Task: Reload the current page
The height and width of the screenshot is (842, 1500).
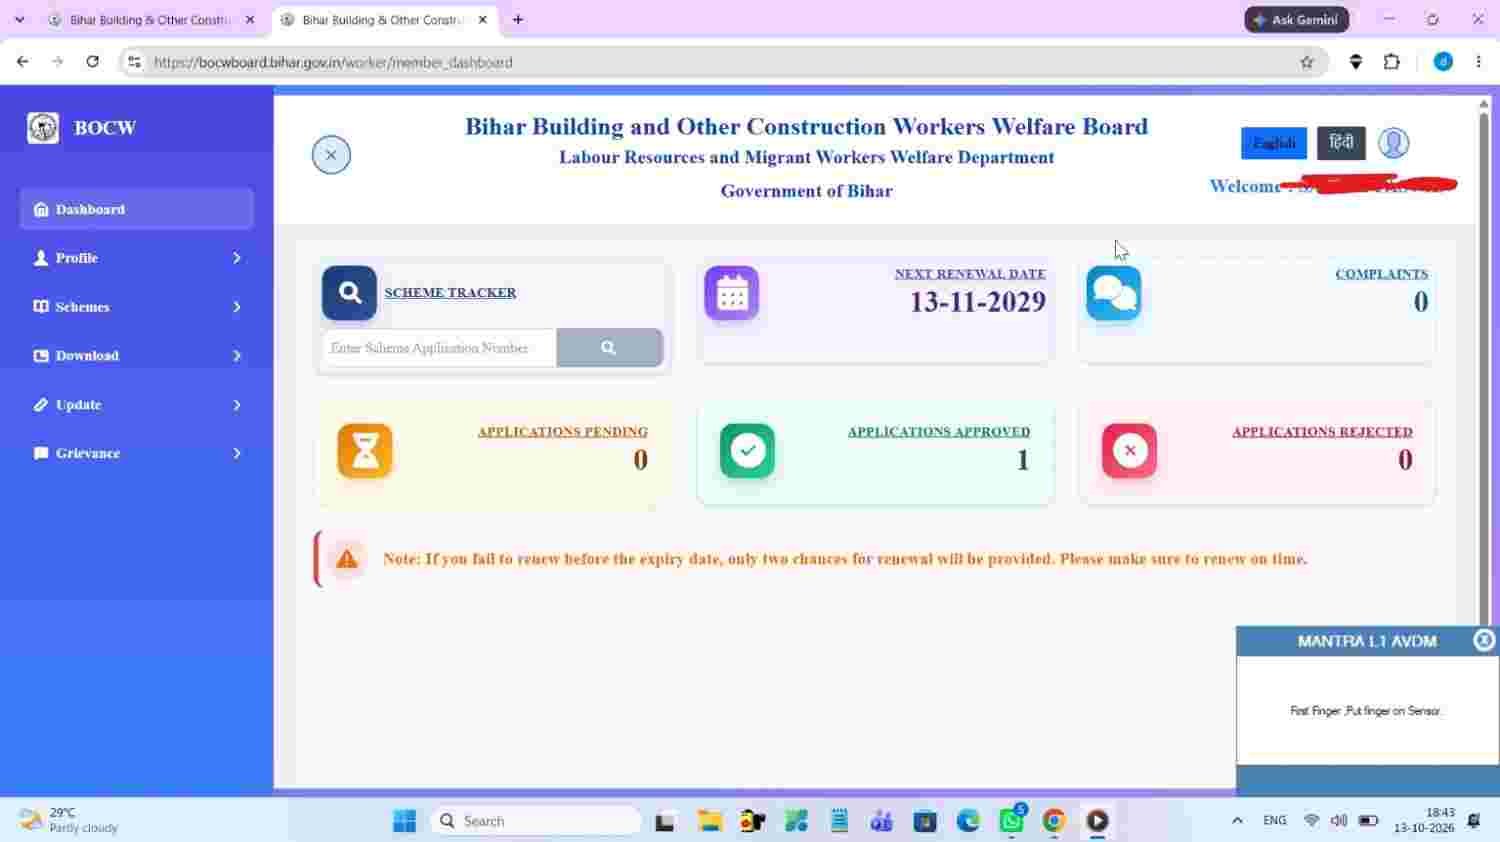Action: coord(92,62)
